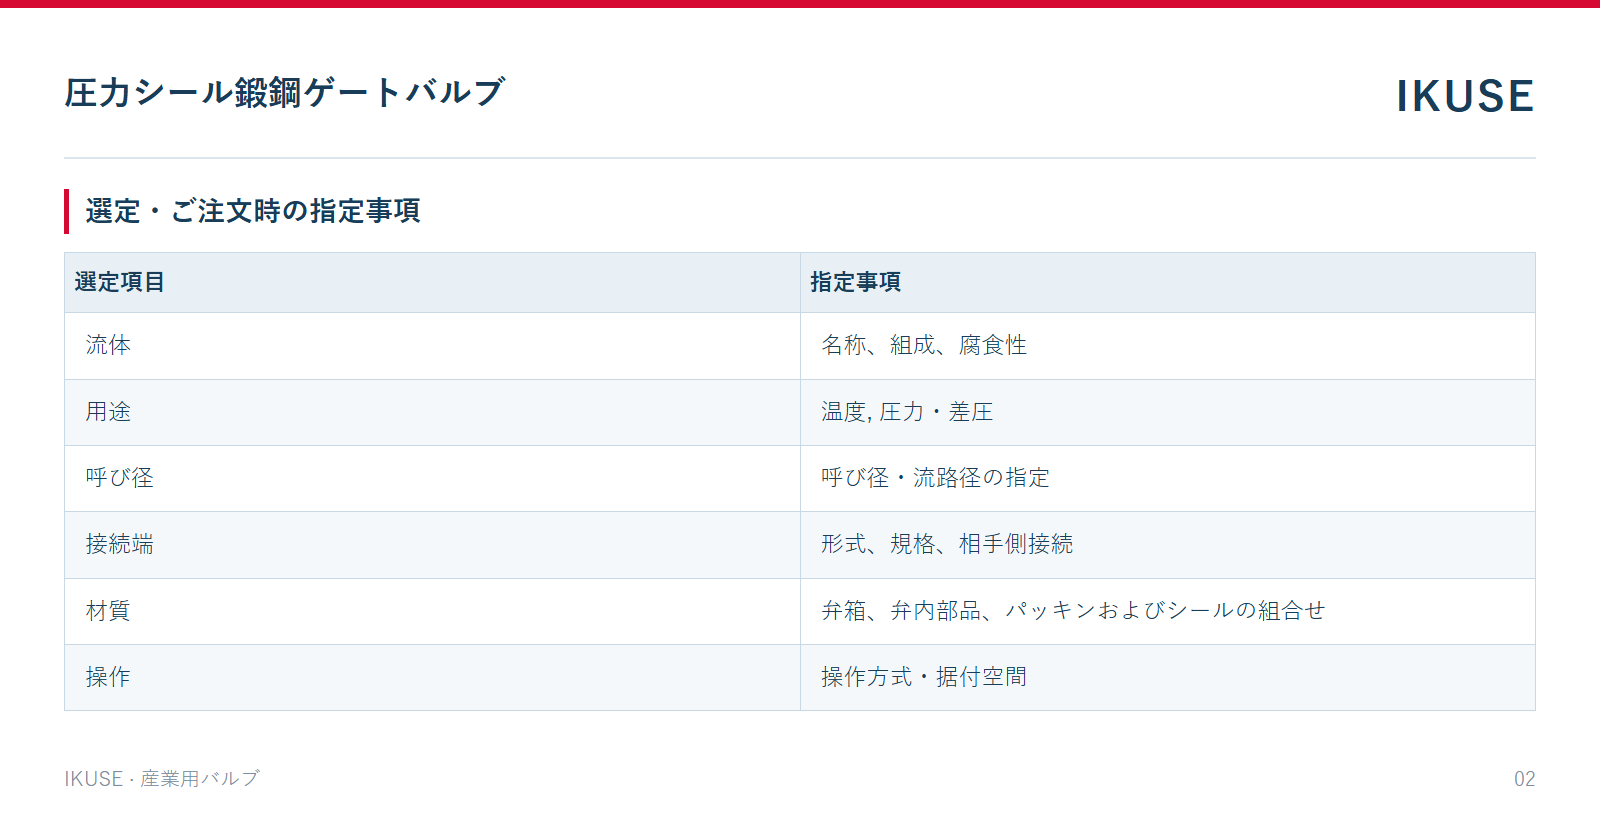Click the footer text IKUSE · 産業用バルブ
The image size is (1600, 822).
162,779
